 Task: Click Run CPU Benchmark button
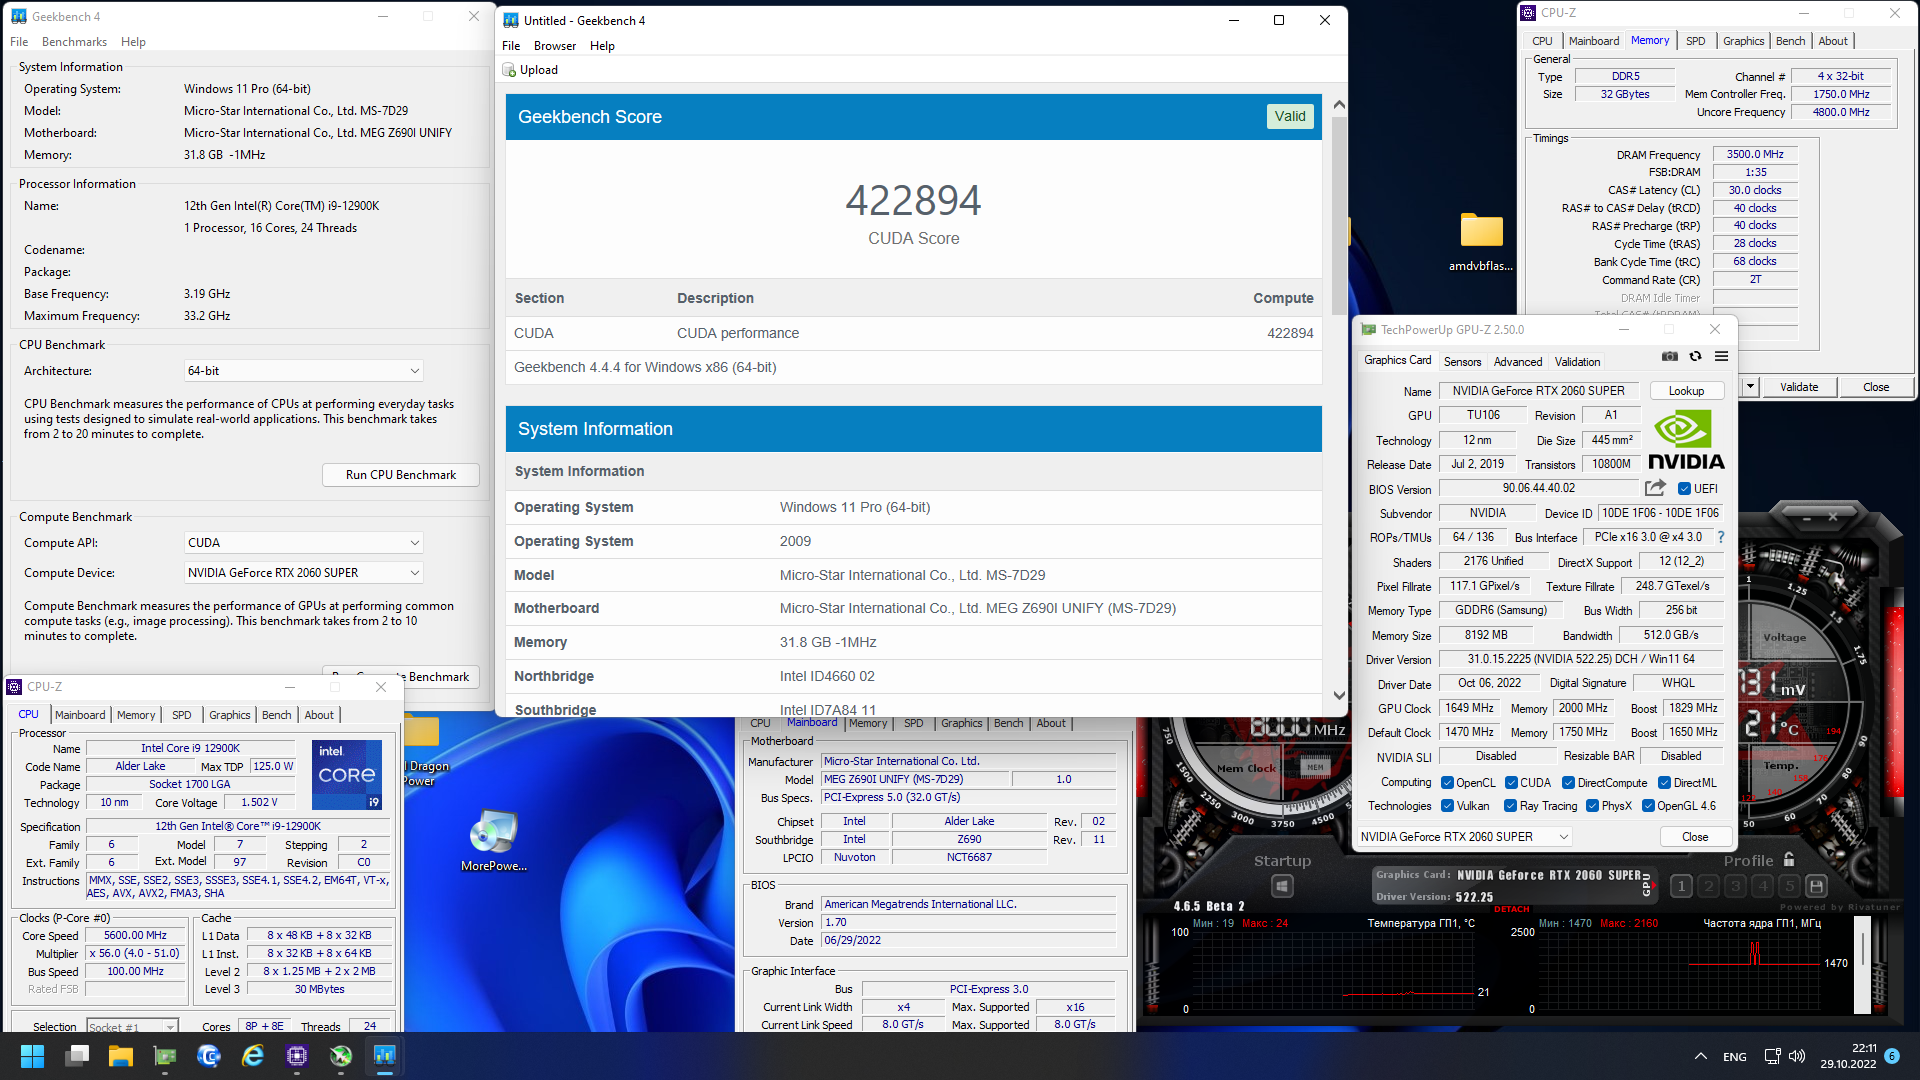coord(401,475)
